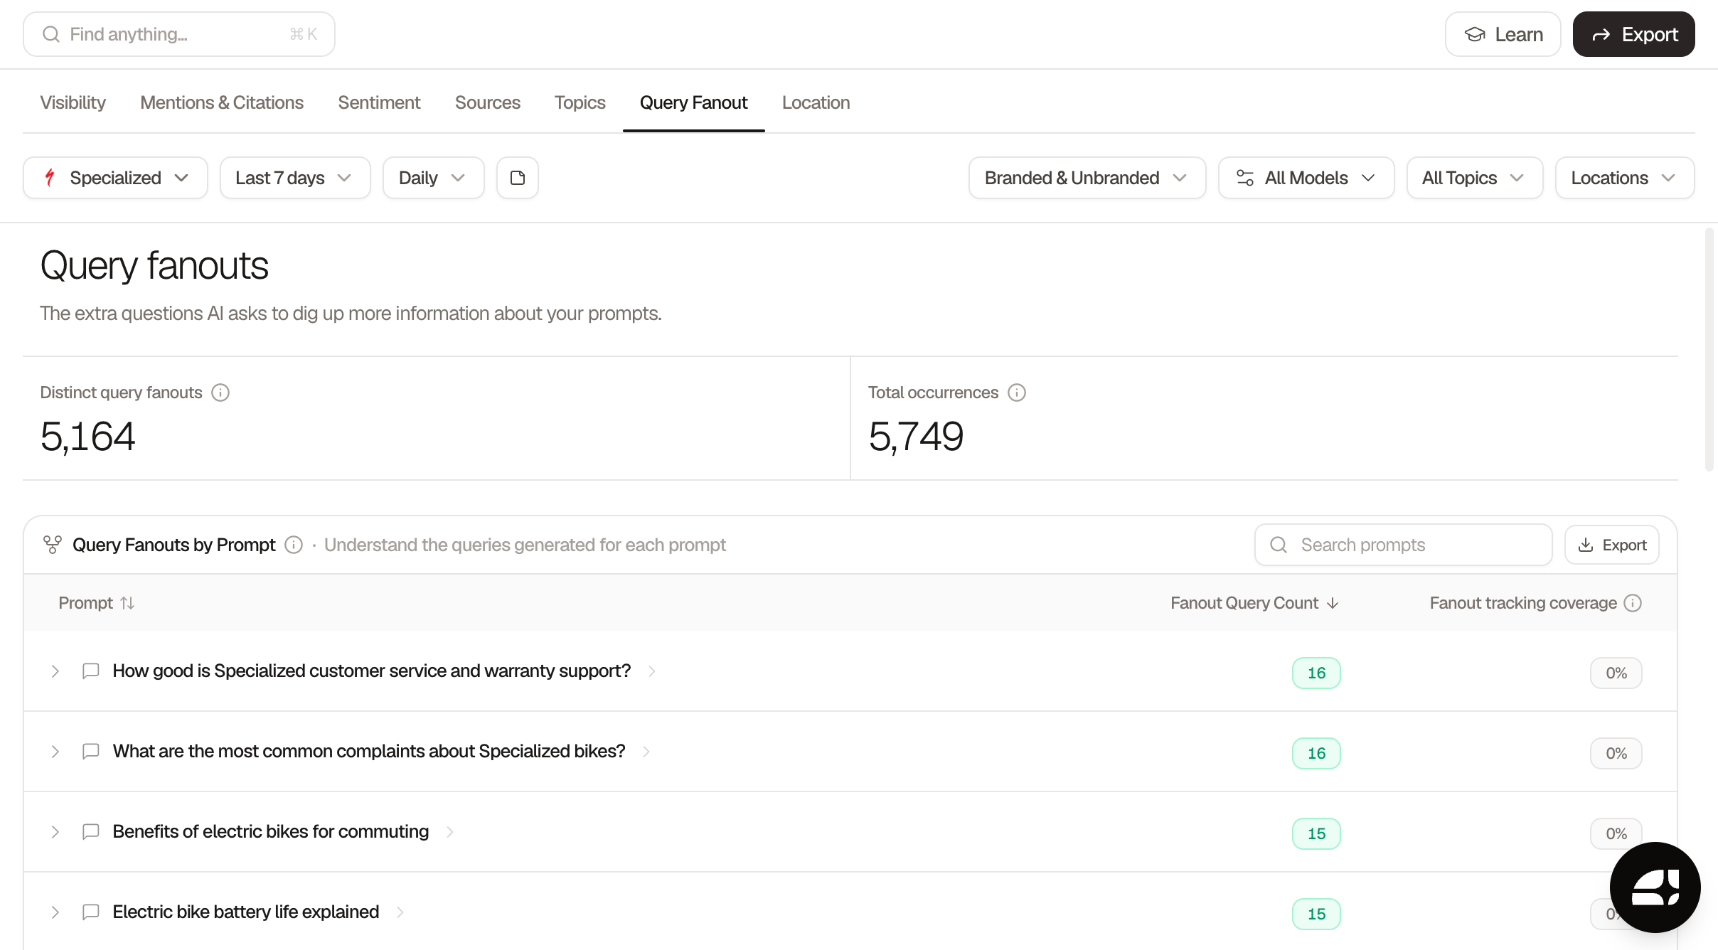Show info for Distinct query fanouts

221,393
